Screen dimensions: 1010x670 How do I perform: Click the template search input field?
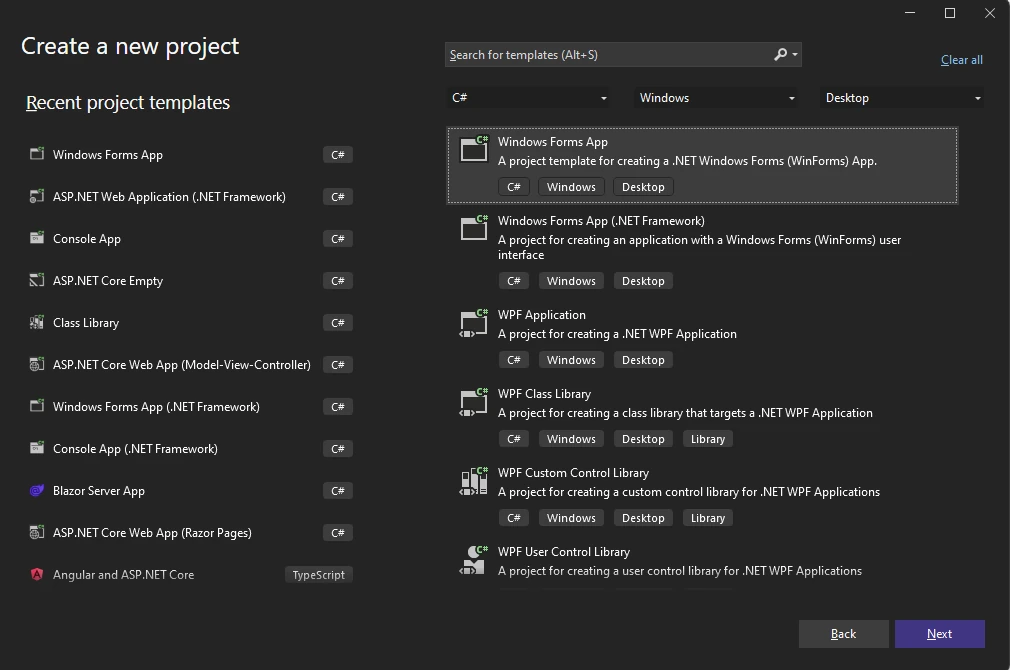pyautogui.click(x=600, y=54)
